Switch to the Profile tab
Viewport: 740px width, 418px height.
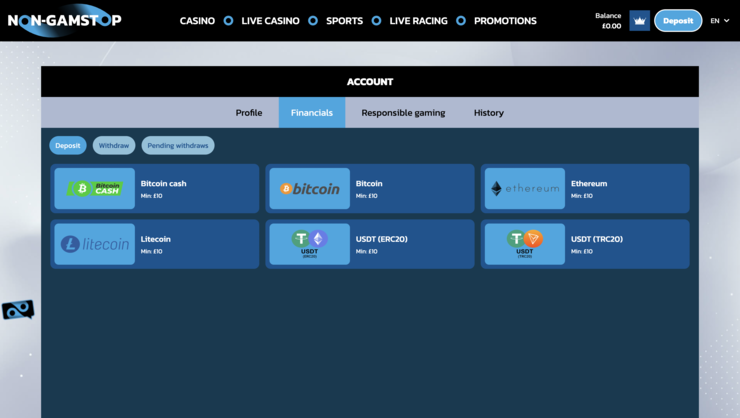[x=249, y=113]
